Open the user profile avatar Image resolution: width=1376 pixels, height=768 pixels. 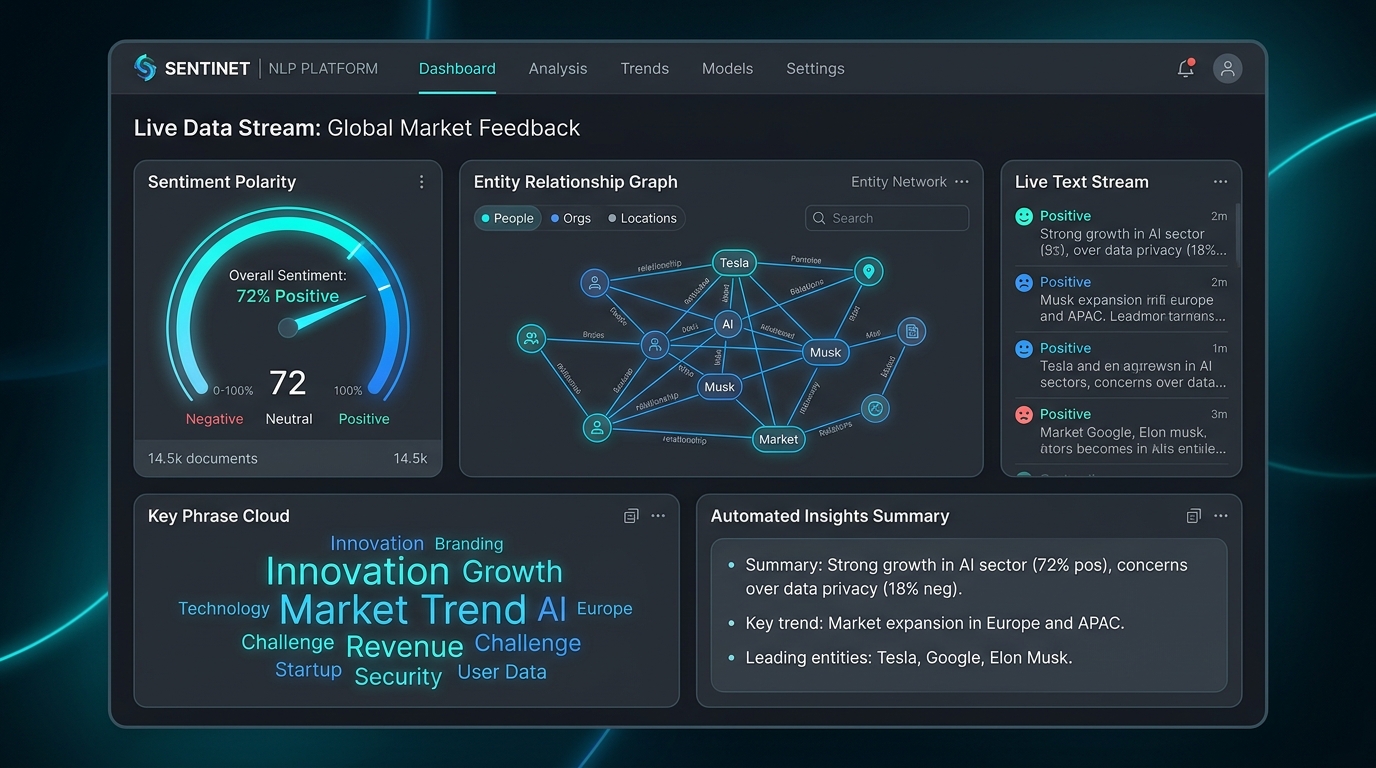coord(1227,68)
